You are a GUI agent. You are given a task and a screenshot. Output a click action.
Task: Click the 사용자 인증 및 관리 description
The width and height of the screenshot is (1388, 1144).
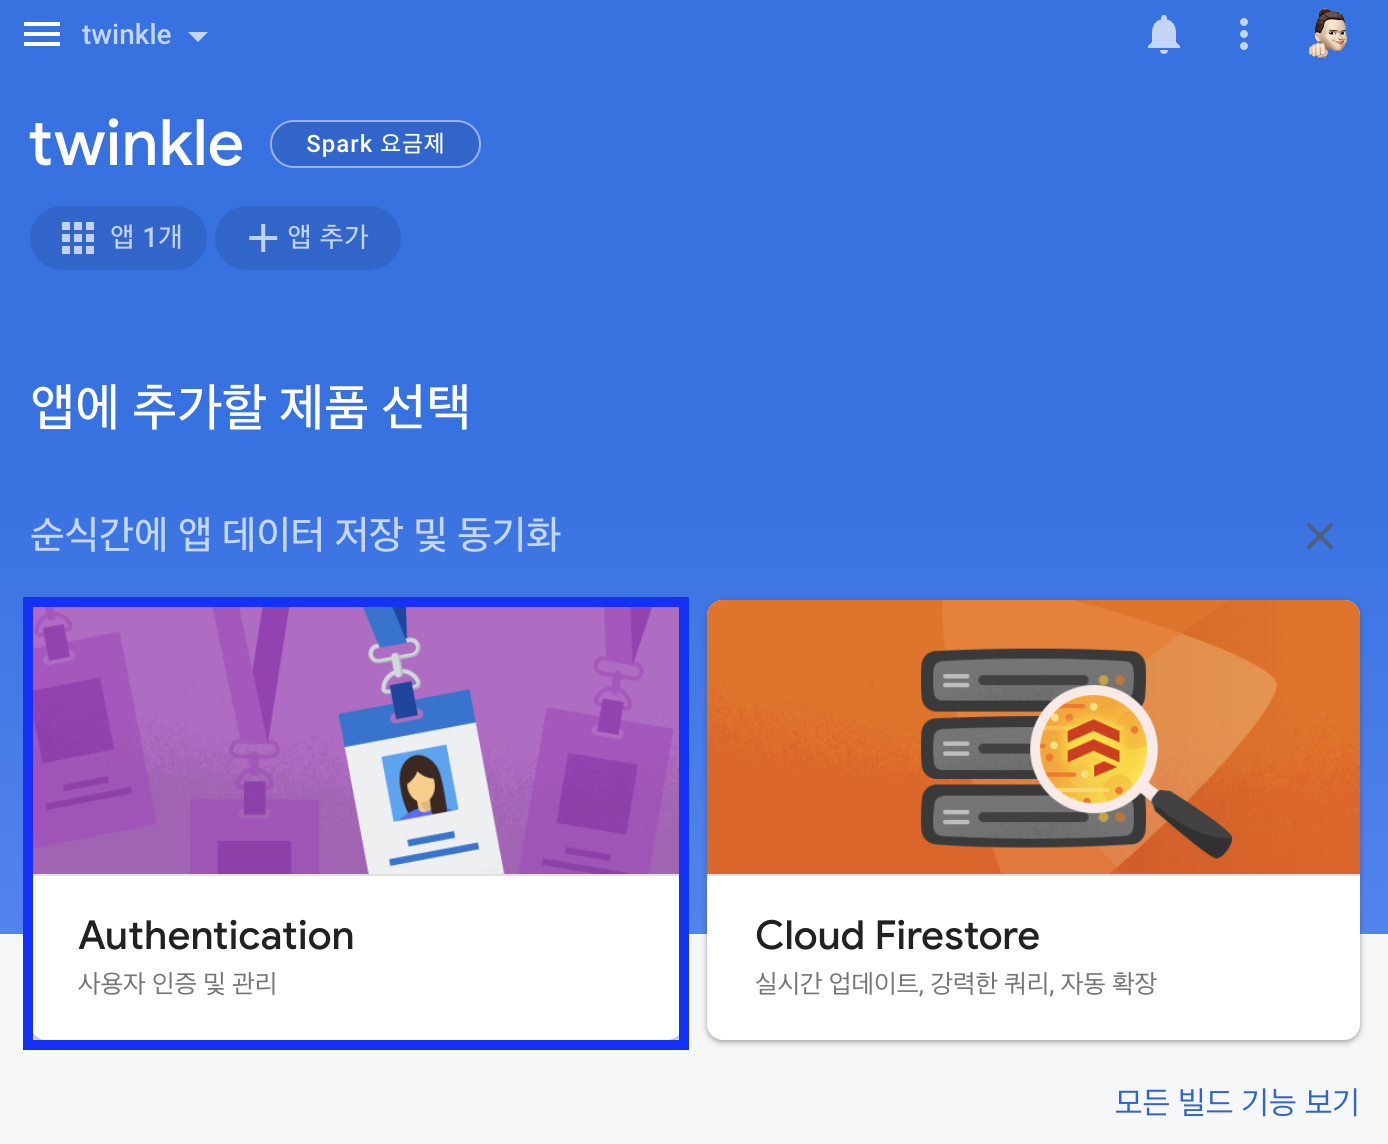pyautogui.click(x=177, y=984)
